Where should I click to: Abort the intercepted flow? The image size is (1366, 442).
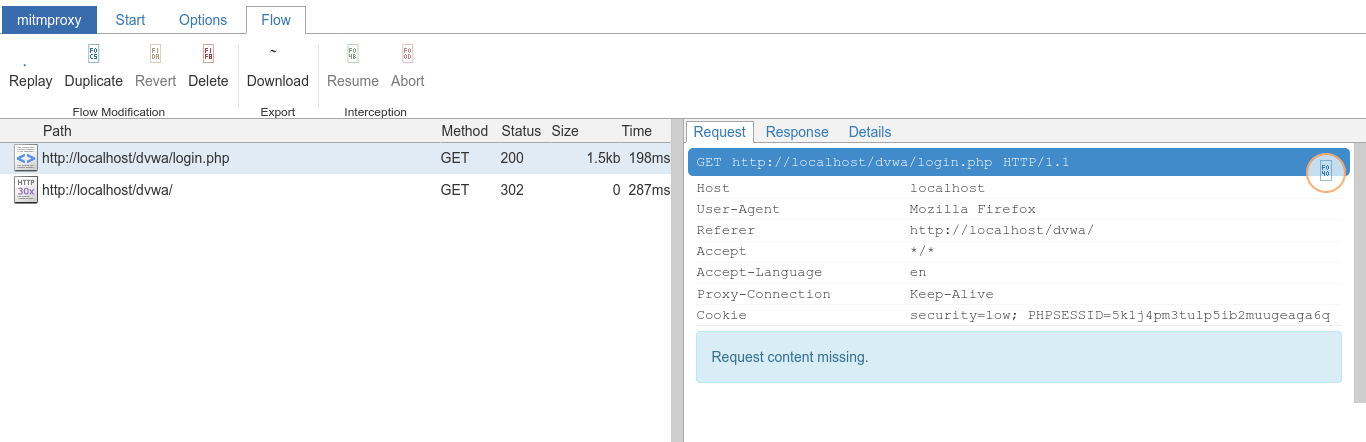pos(407,54)
